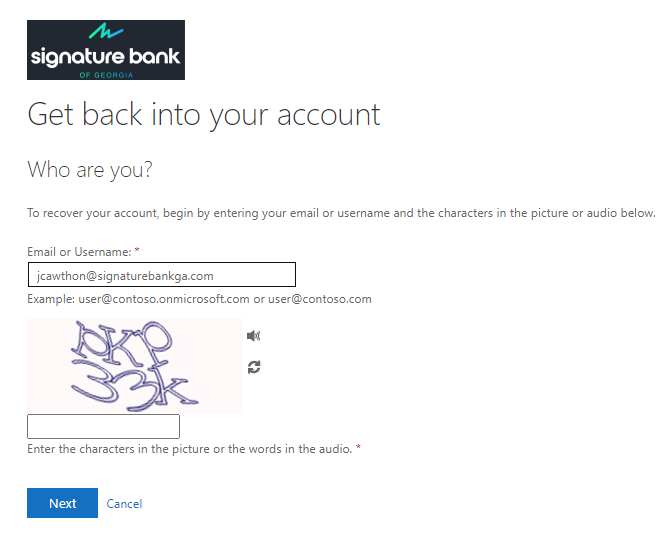This screenshot has height=542, width=672.
Task: Click the 'Email or Username:' label
Action: (79, 252)
